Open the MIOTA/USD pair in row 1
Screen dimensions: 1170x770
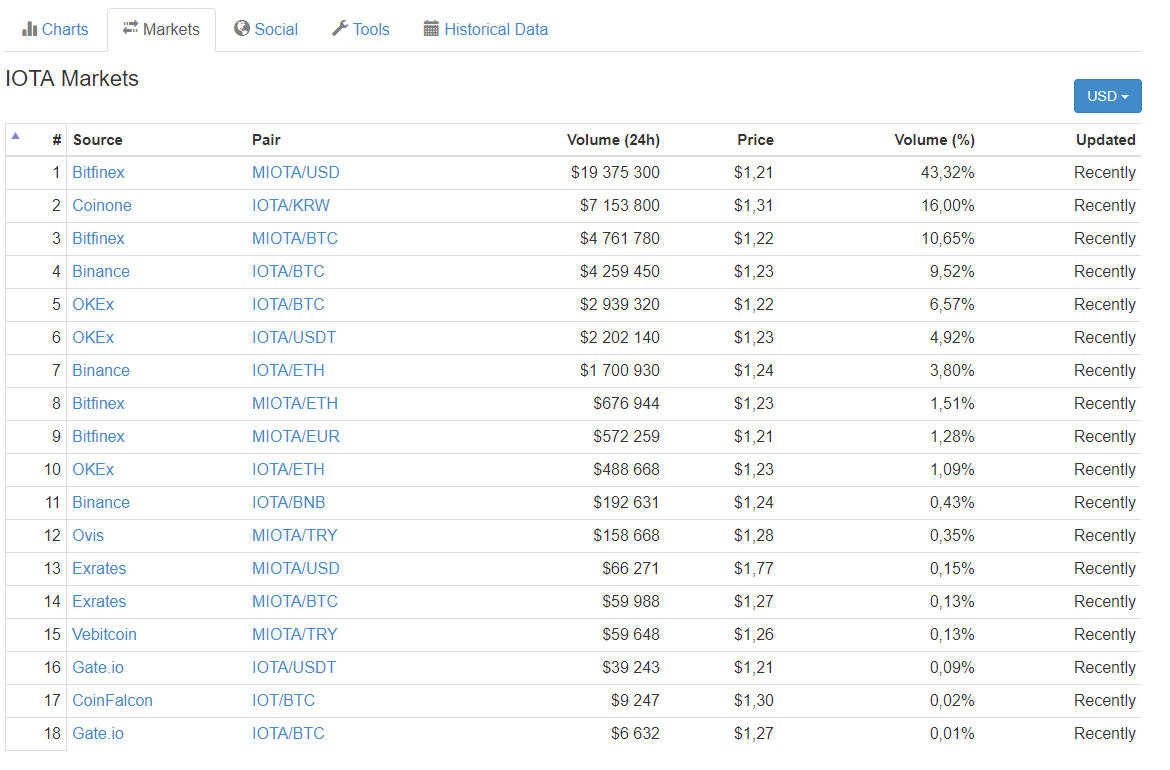point(295,172)
